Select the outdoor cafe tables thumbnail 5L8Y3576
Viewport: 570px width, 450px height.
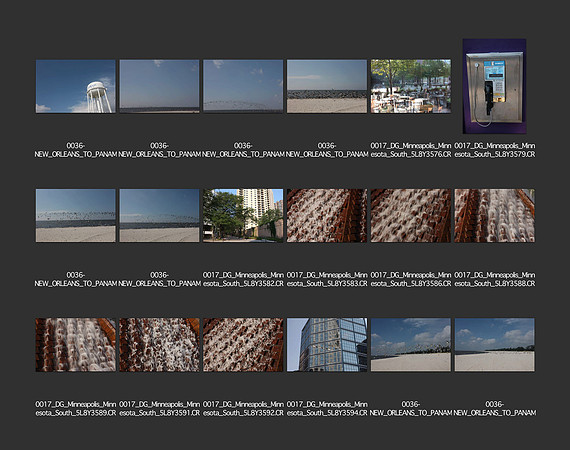click(411, 87)
